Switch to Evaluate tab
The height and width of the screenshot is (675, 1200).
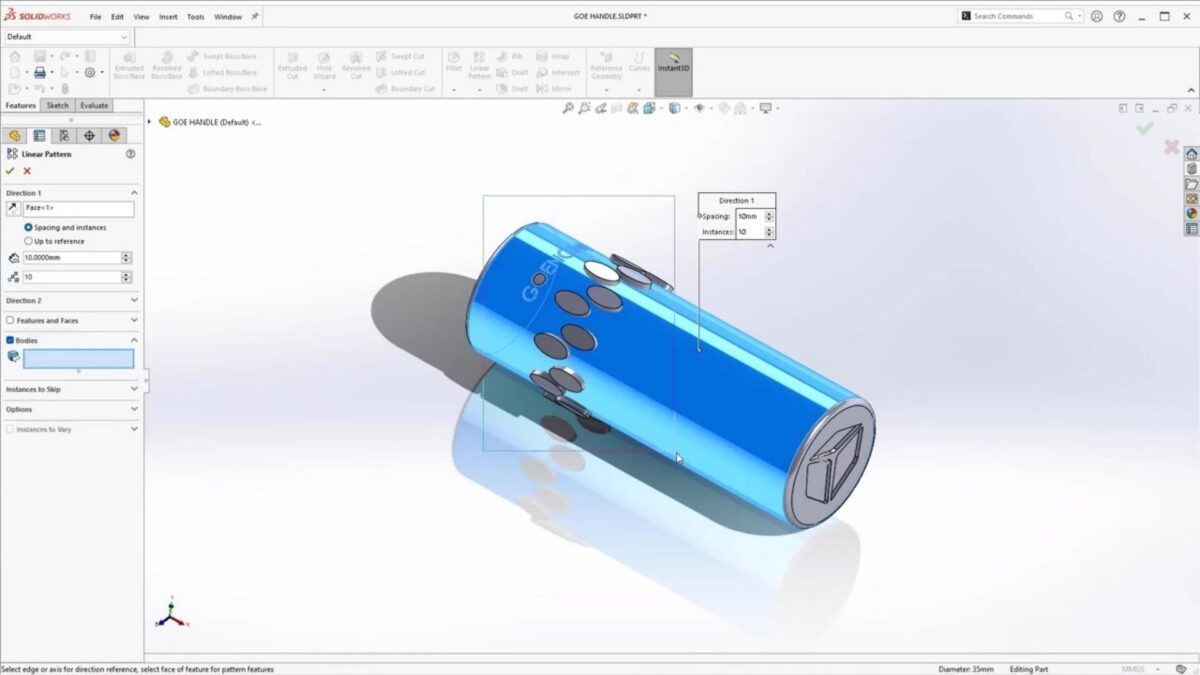94,105
